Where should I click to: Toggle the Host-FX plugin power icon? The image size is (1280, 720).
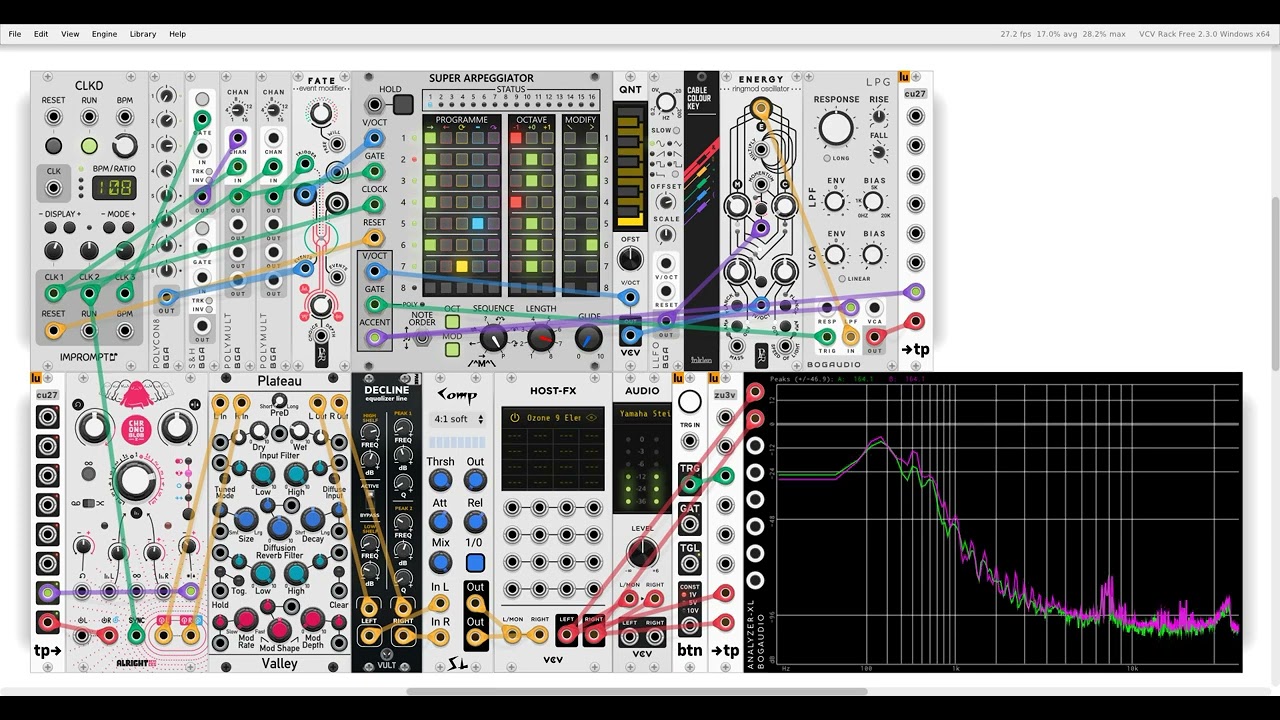pos(515,418)
